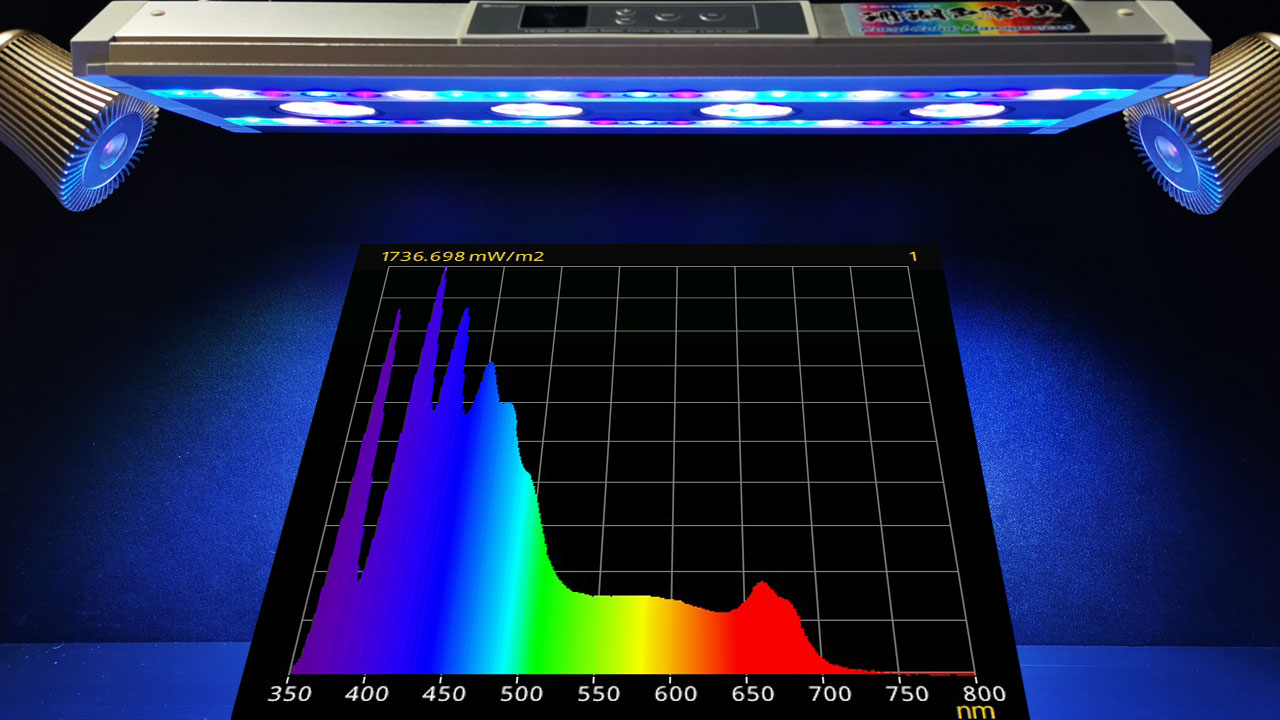Click the down arrow button on controller

626,21
